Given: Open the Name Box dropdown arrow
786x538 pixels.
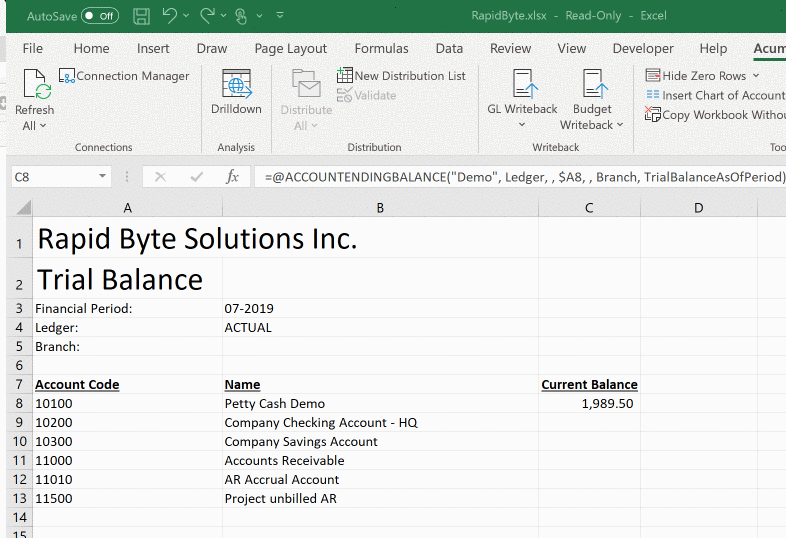Looking at the screenshot, I should click(x=102, y=176).
